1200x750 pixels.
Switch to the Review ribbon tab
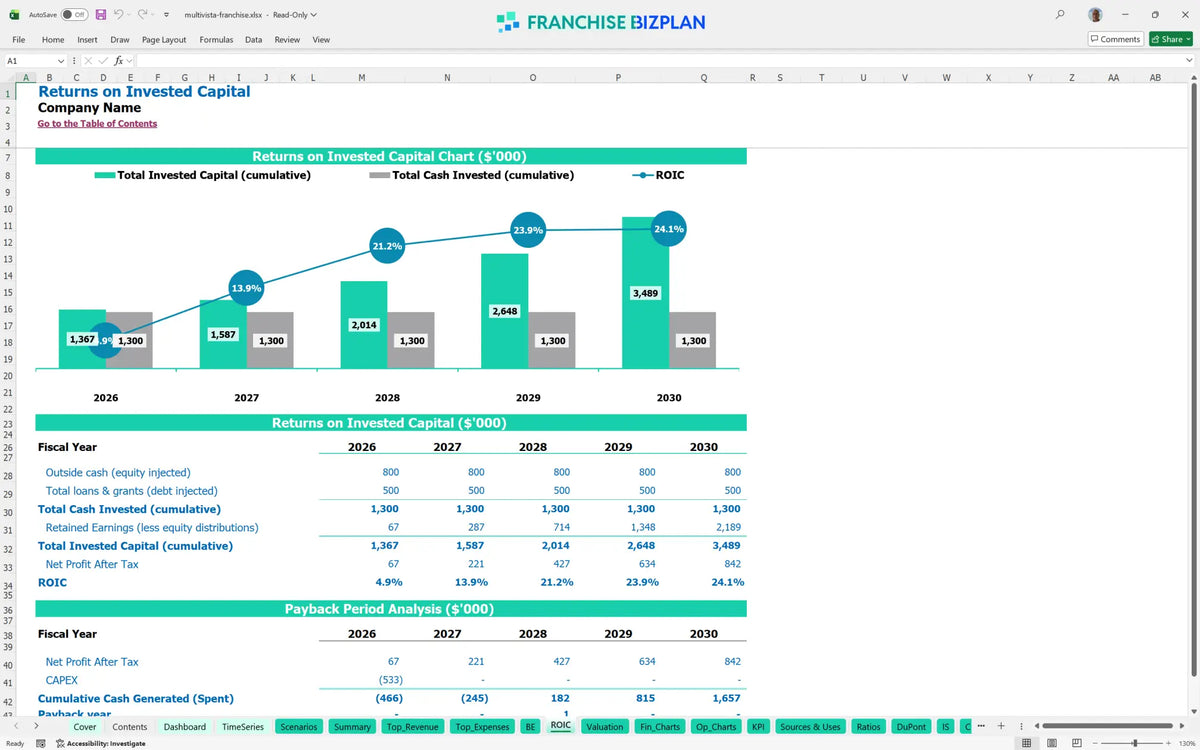pyautogui.click(x=287, y=39)
